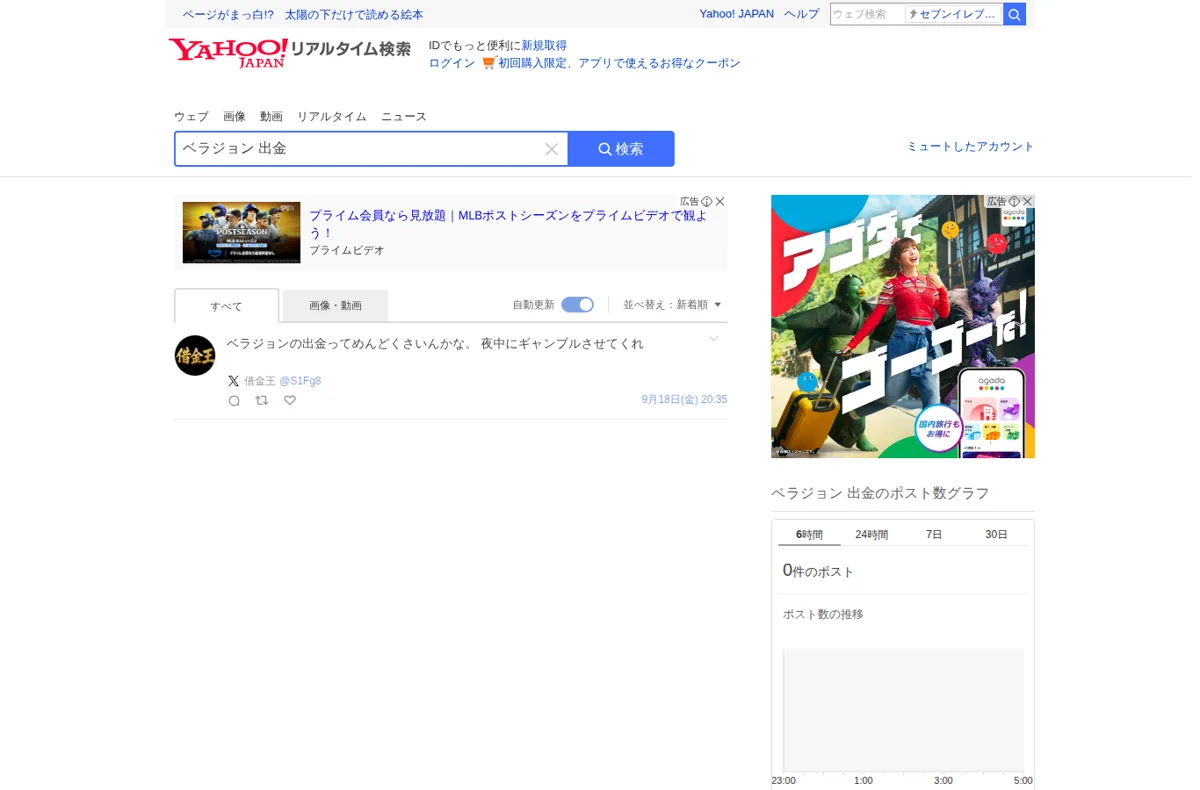Open 動画 search category

tap(271, 117)
